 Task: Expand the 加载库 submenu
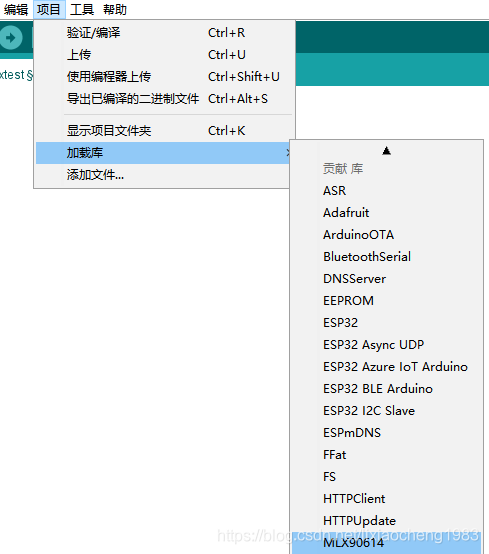(163, 153)
